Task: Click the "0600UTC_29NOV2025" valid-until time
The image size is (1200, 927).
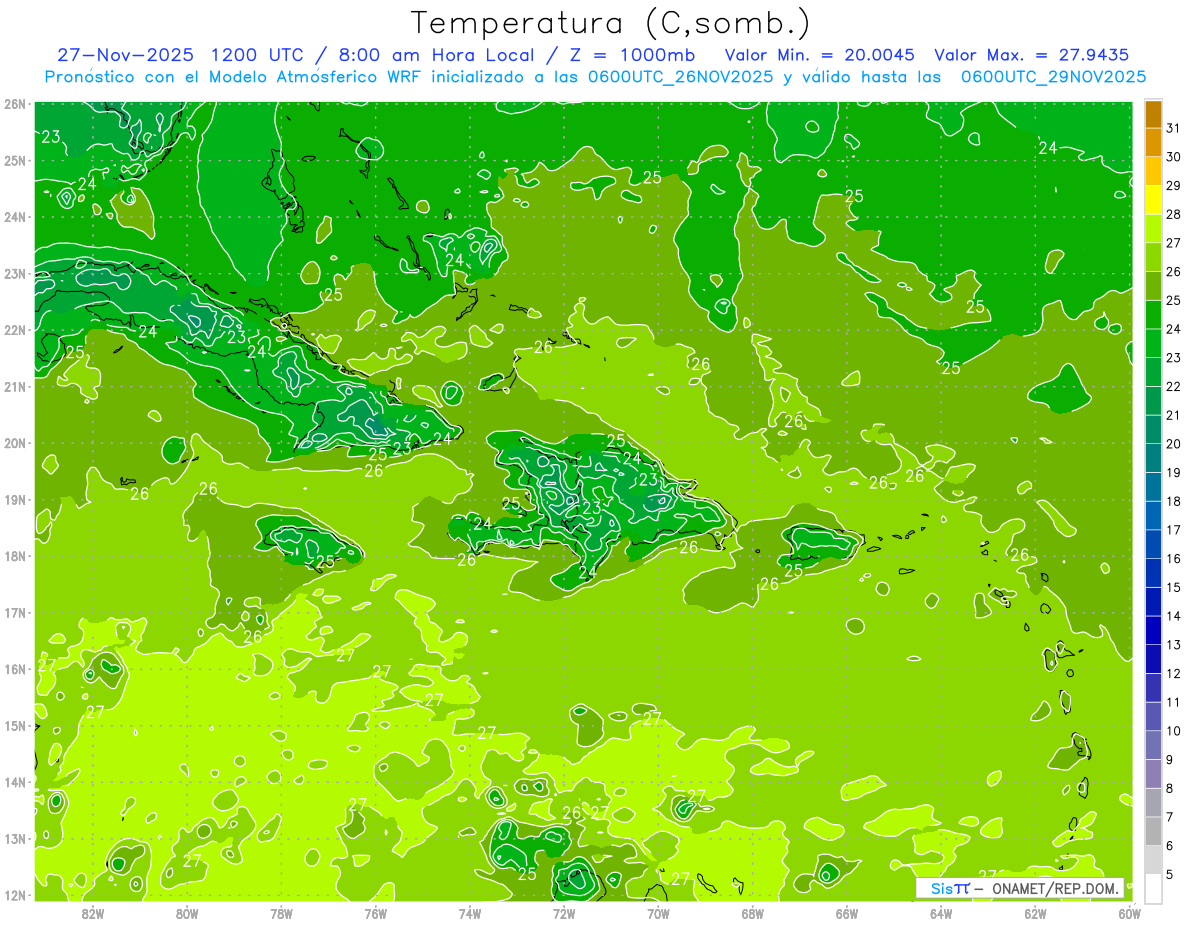Action: coord(1053,76)
